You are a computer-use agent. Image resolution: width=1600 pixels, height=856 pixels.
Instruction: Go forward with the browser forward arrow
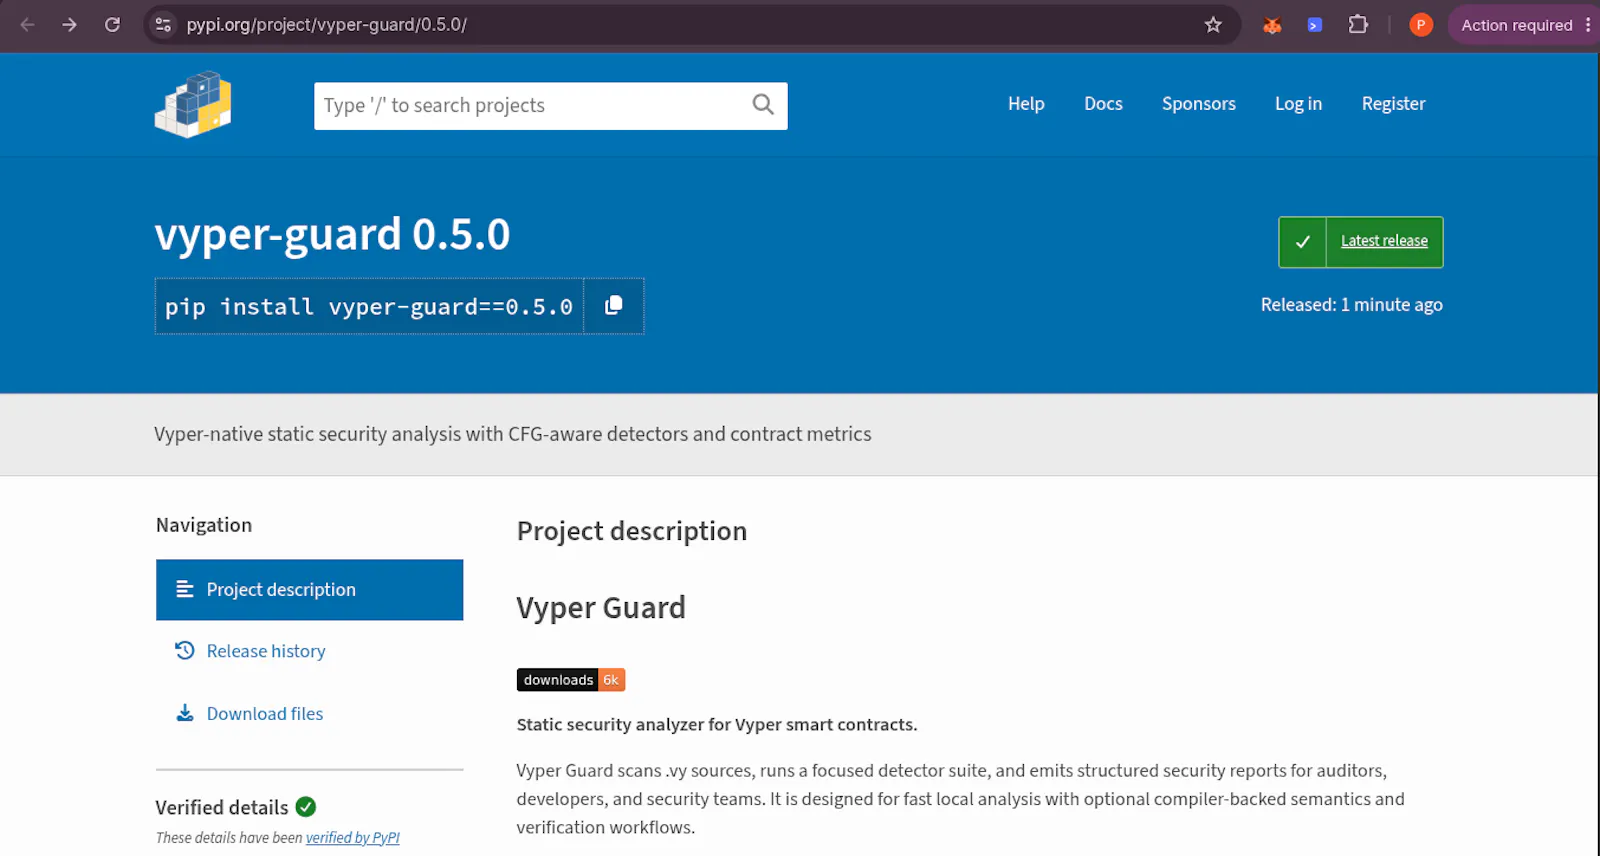69,25
